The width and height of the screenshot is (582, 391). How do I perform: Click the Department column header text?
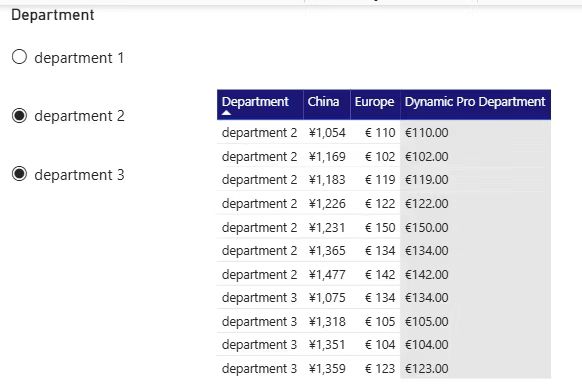pyautogui.click(x=255, y=102)
